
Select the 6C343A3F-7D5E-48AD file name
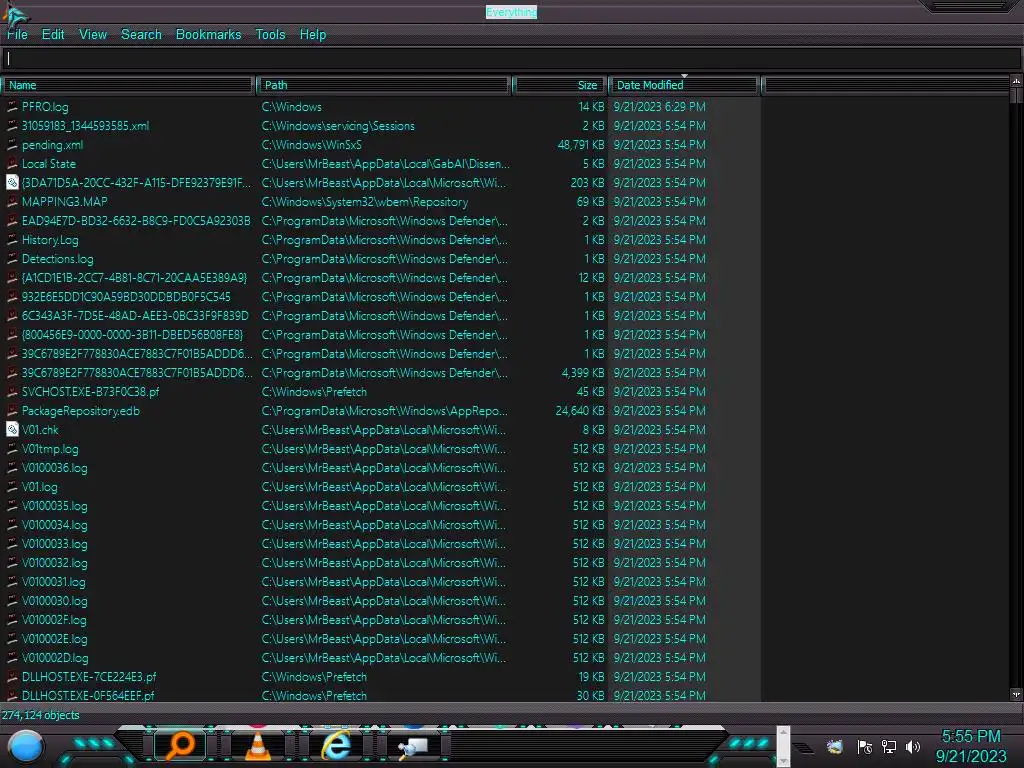[135, 315]
